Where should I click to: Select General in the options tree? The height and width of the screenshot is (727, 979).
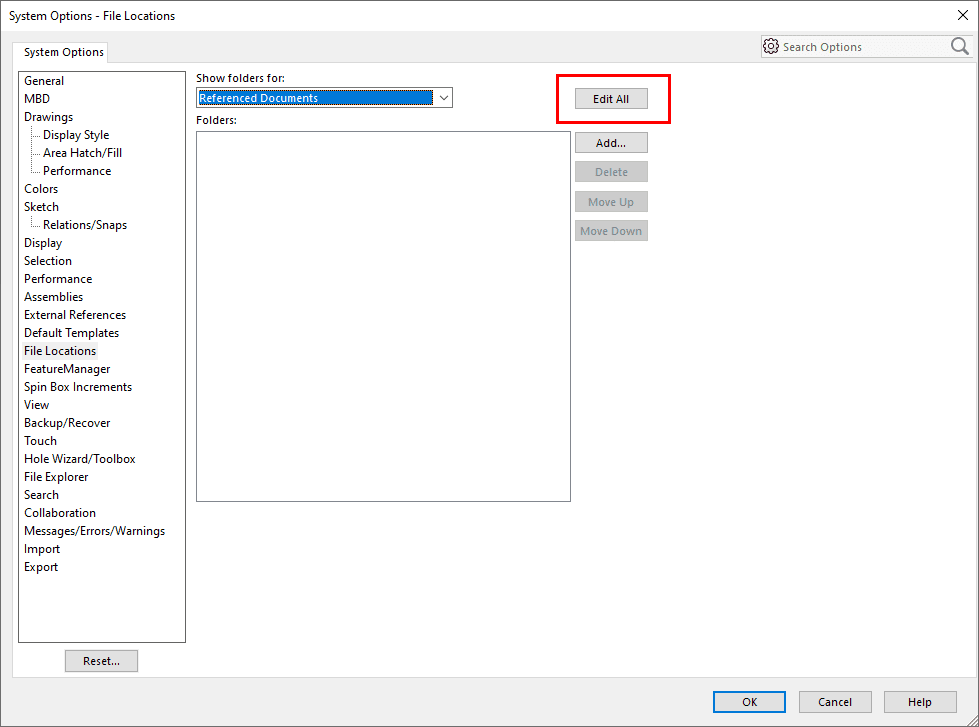coord(44,81)
